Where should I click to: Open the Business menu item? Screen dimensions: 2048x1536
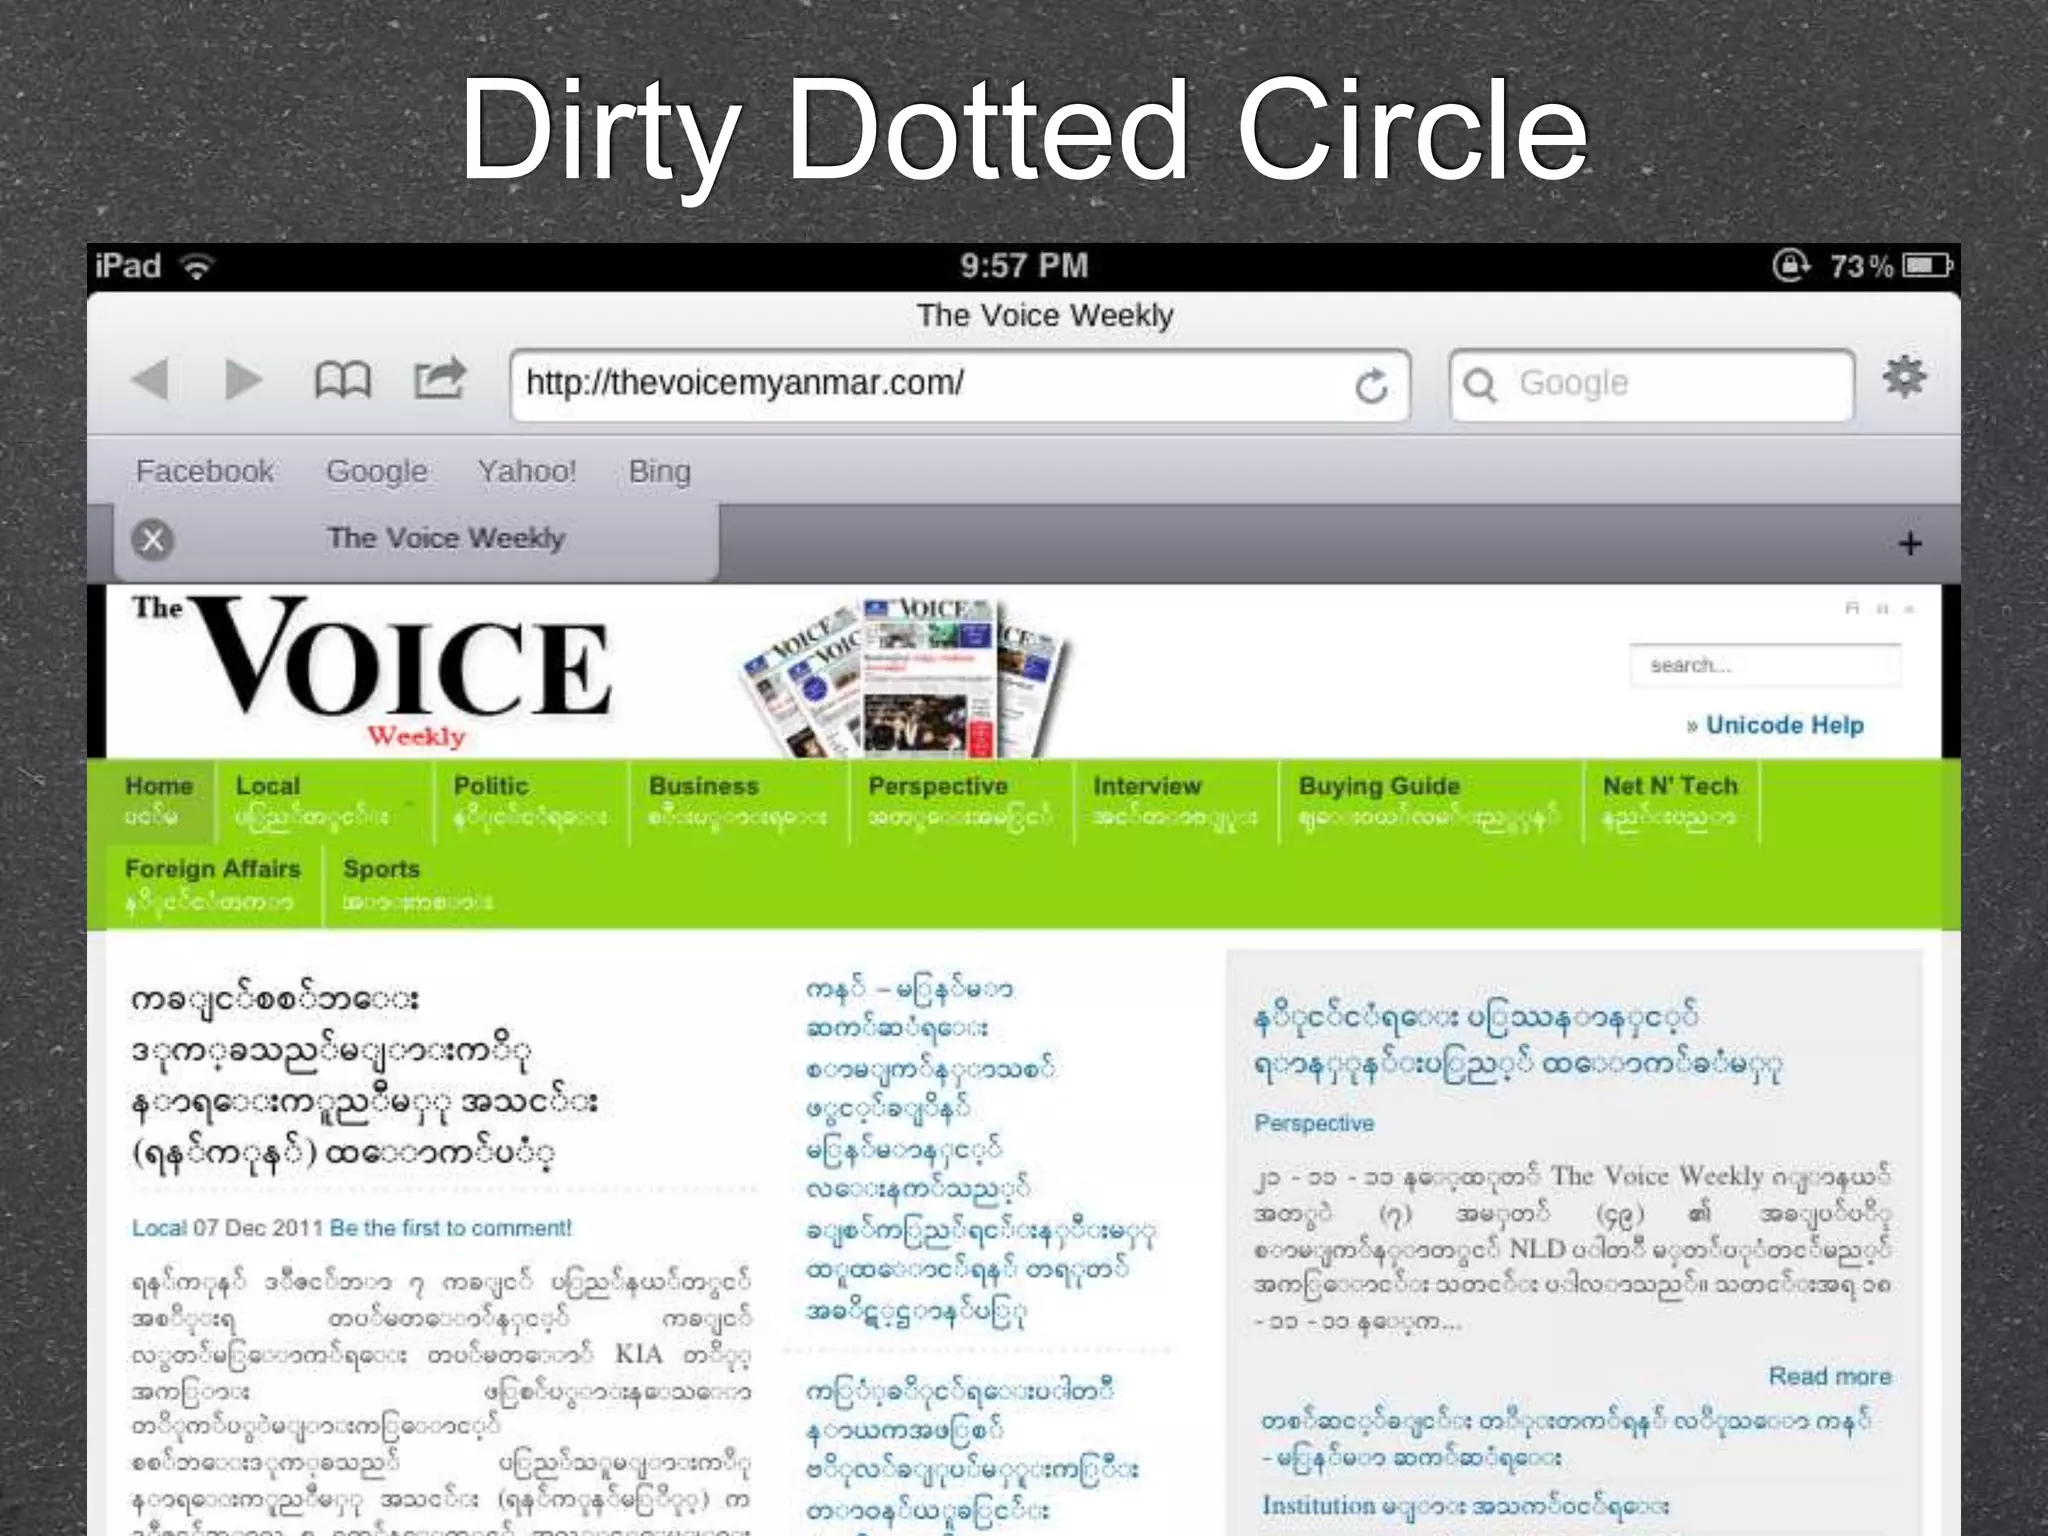738,801
